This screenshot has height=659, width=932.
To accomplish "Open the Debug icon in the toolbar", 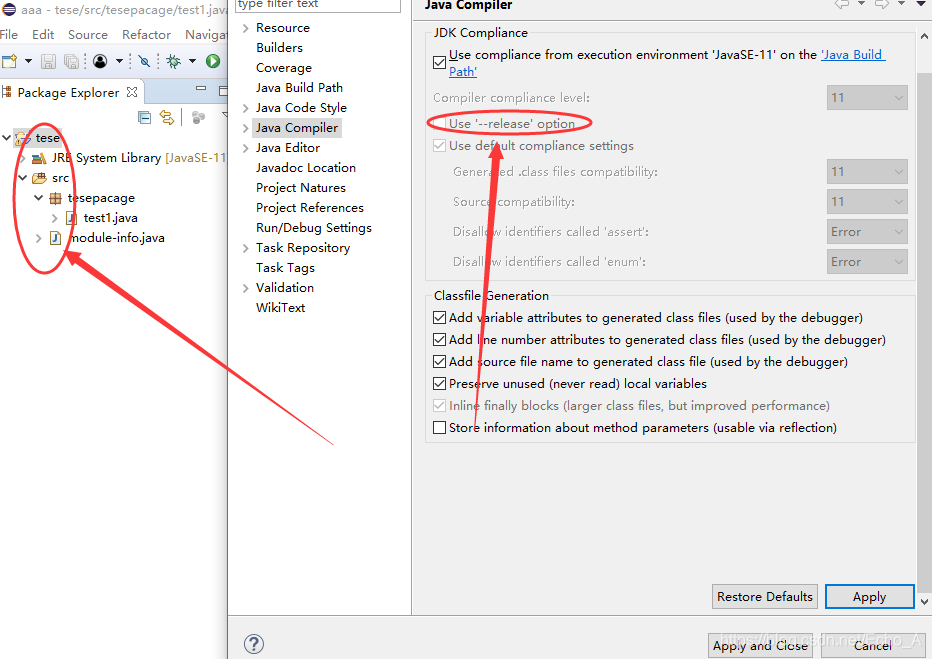I will 175,61.
